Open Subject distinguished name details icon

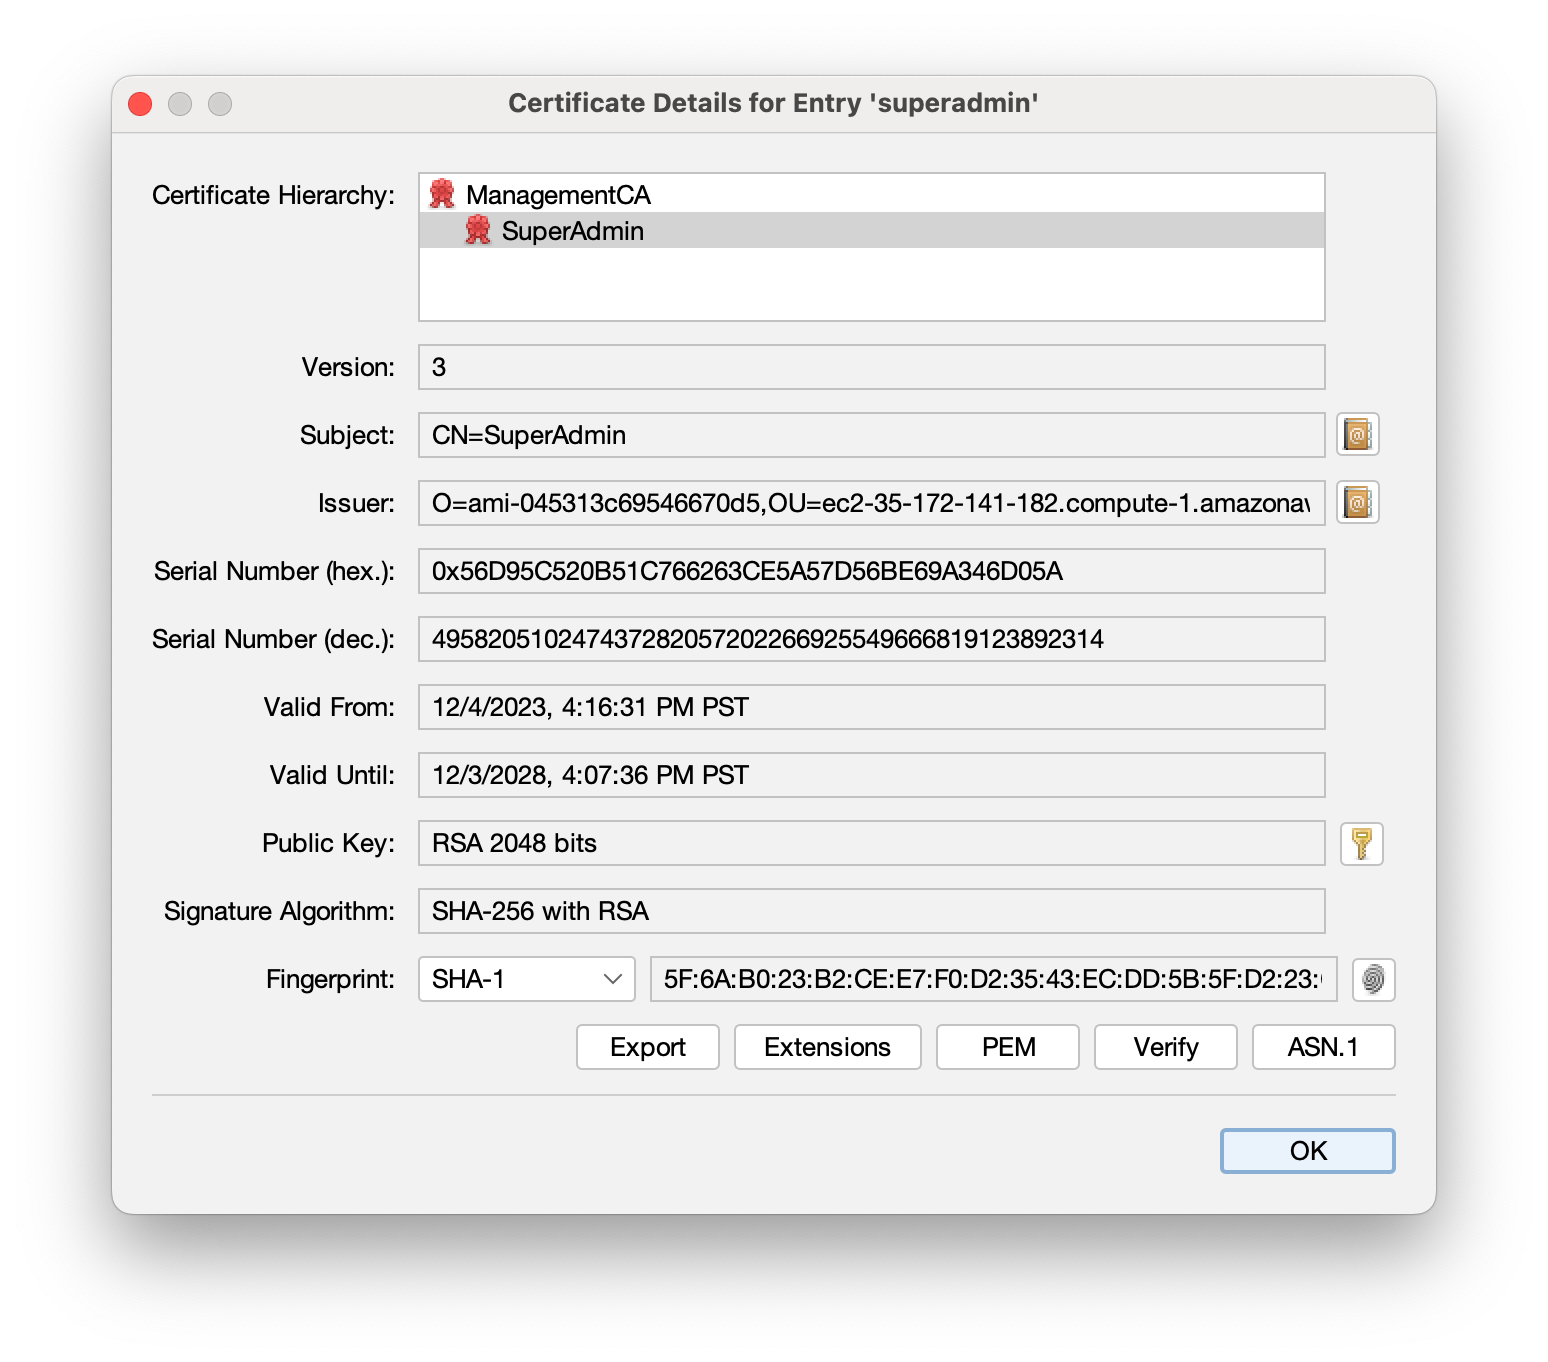1357,435
